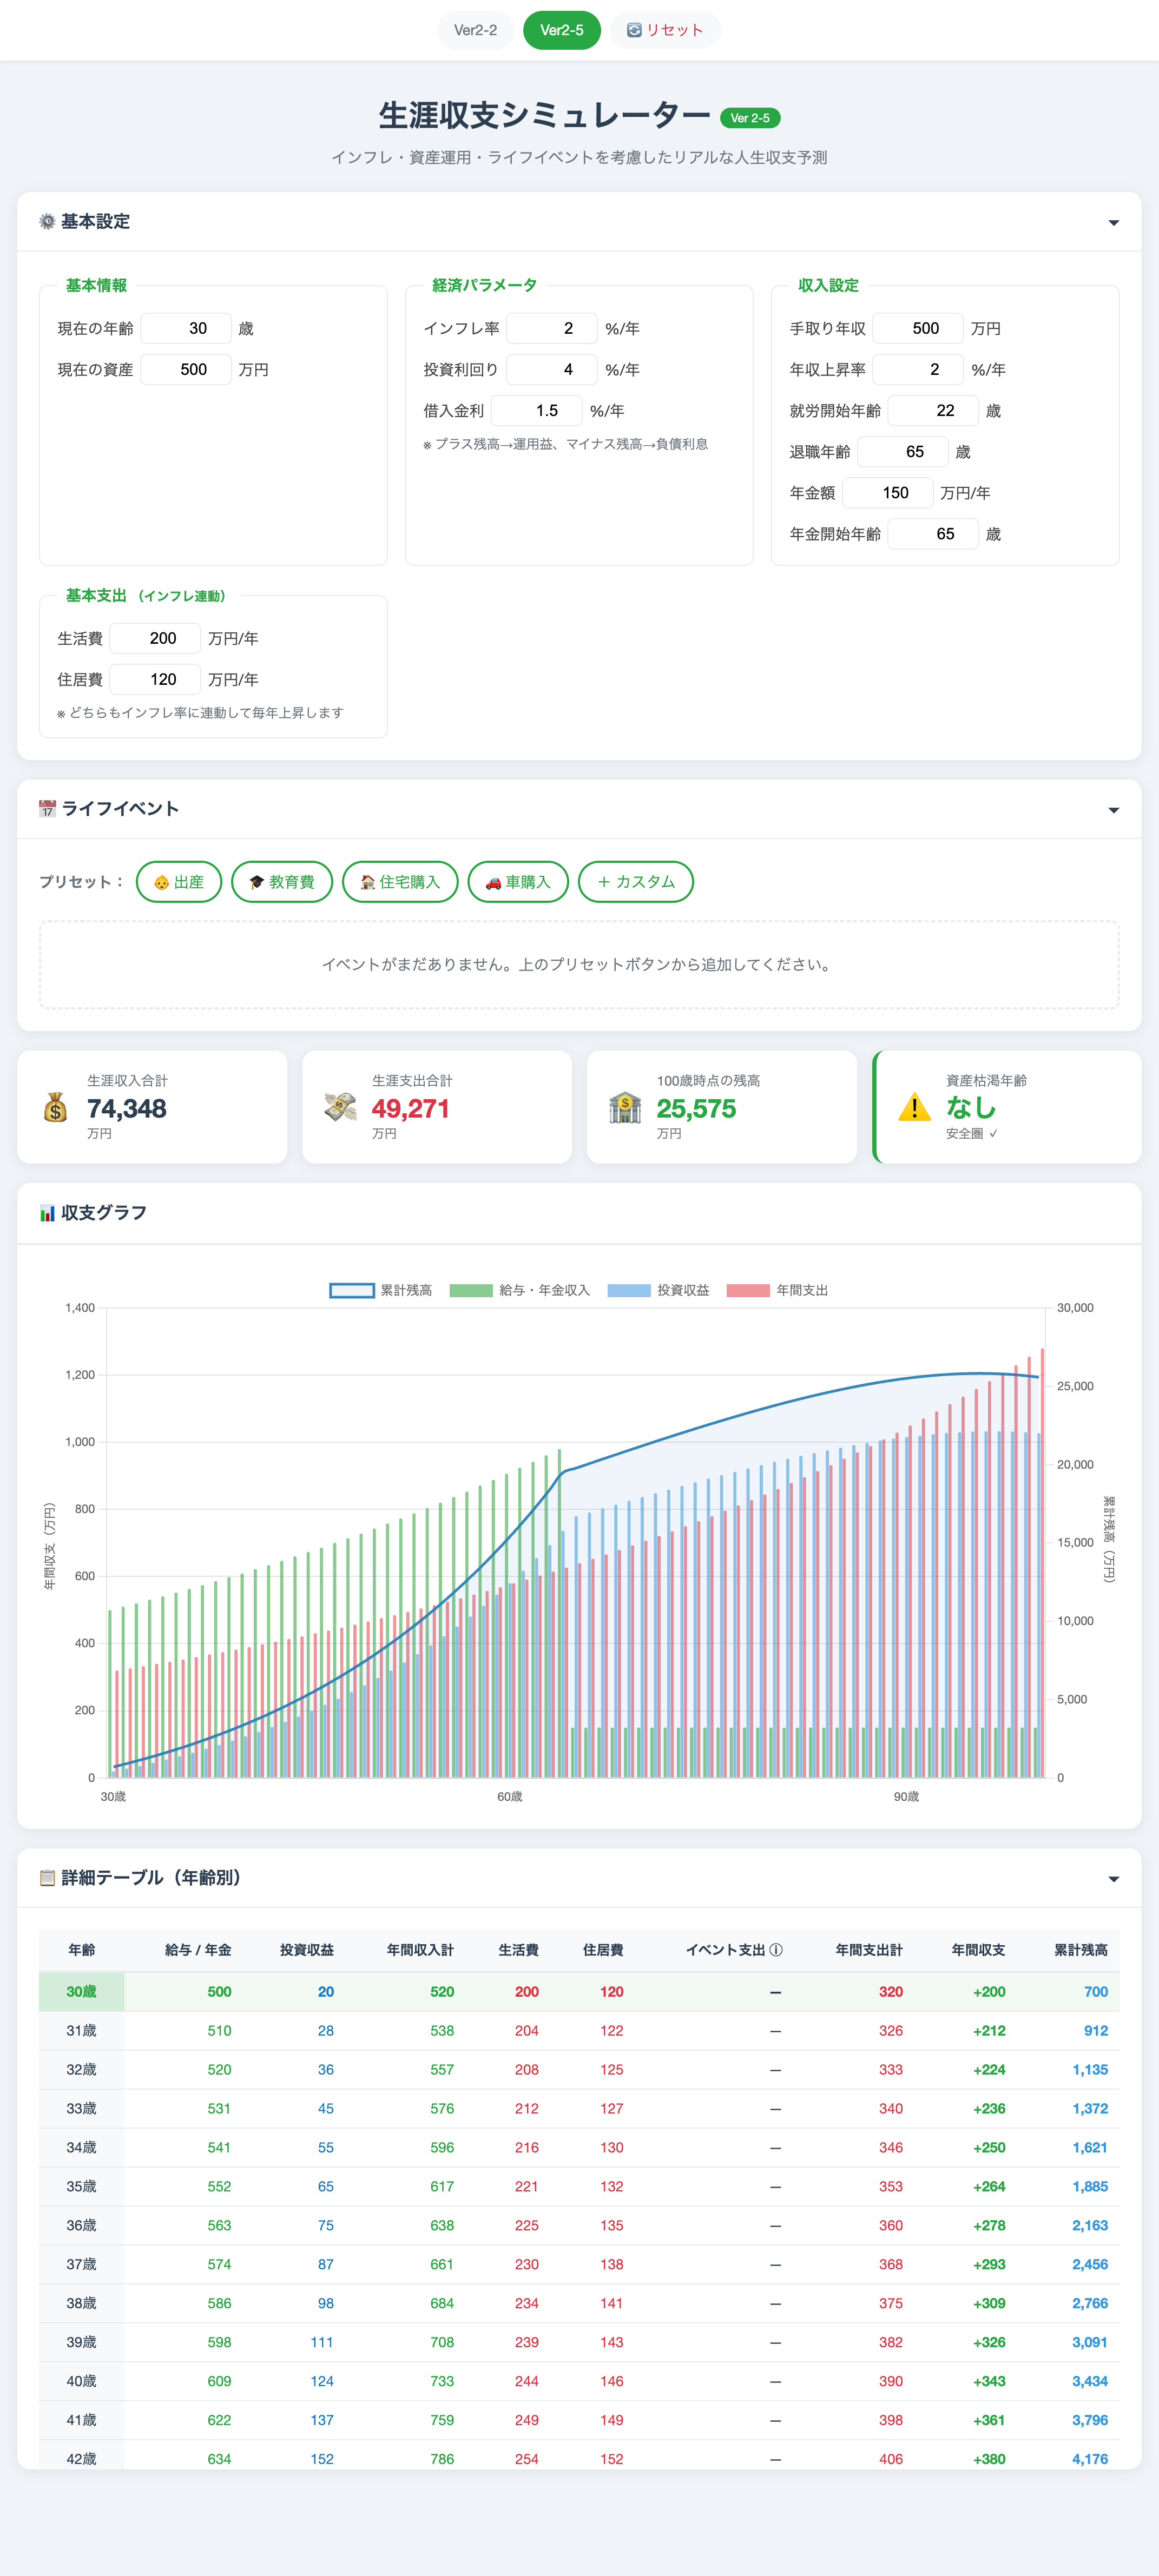Toggle the 年間支出 legend series
This screenshot has height=2576, width=1159.
(x=777, y=1290)
